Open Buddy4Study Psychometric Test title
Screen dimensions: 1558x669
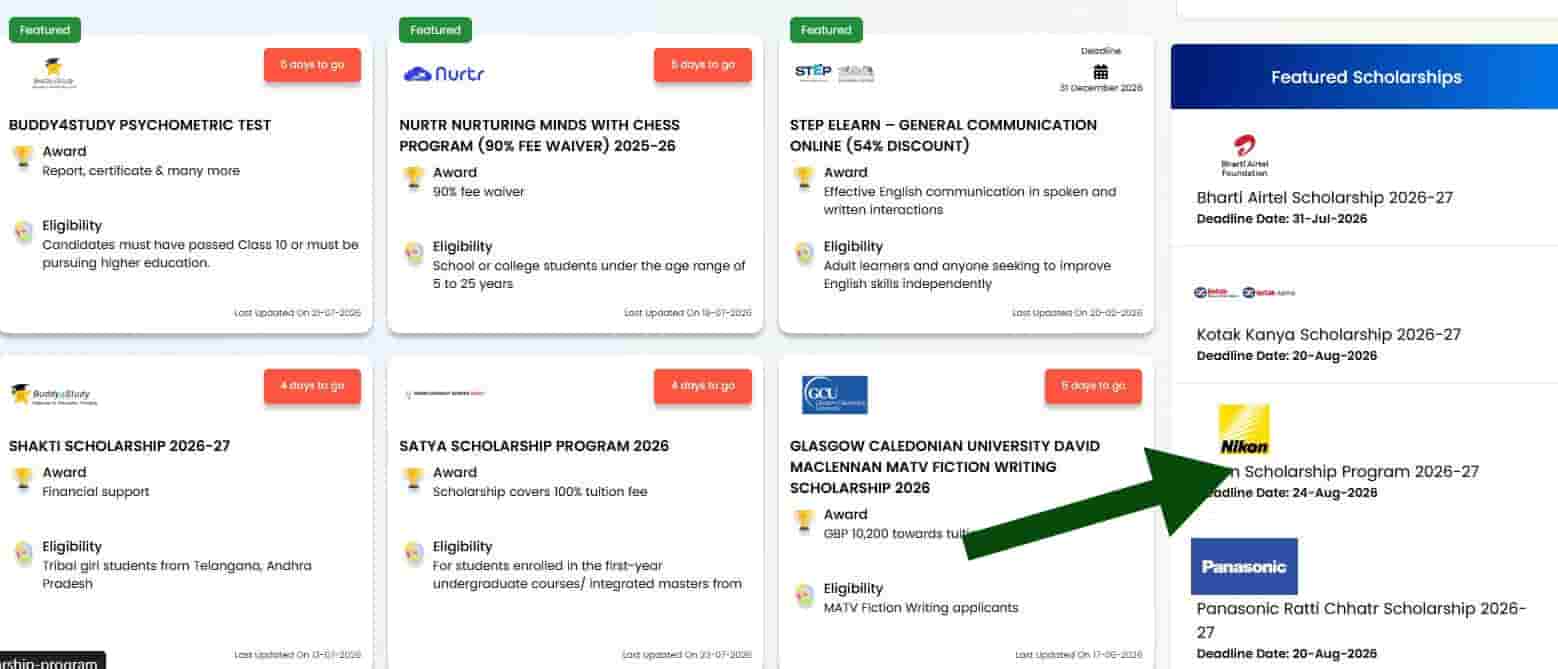tap(140, 125)
